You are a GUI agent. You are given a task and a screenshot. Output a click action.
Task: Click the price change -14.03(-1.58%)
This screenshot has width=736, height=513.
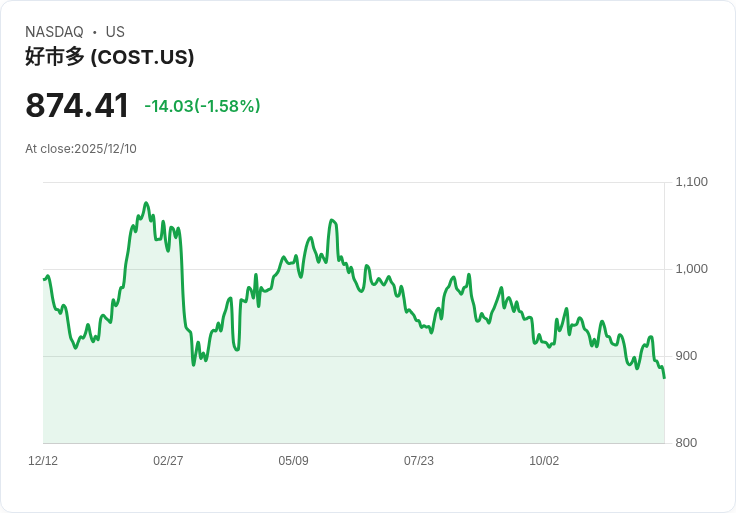[x=202, y=106]
